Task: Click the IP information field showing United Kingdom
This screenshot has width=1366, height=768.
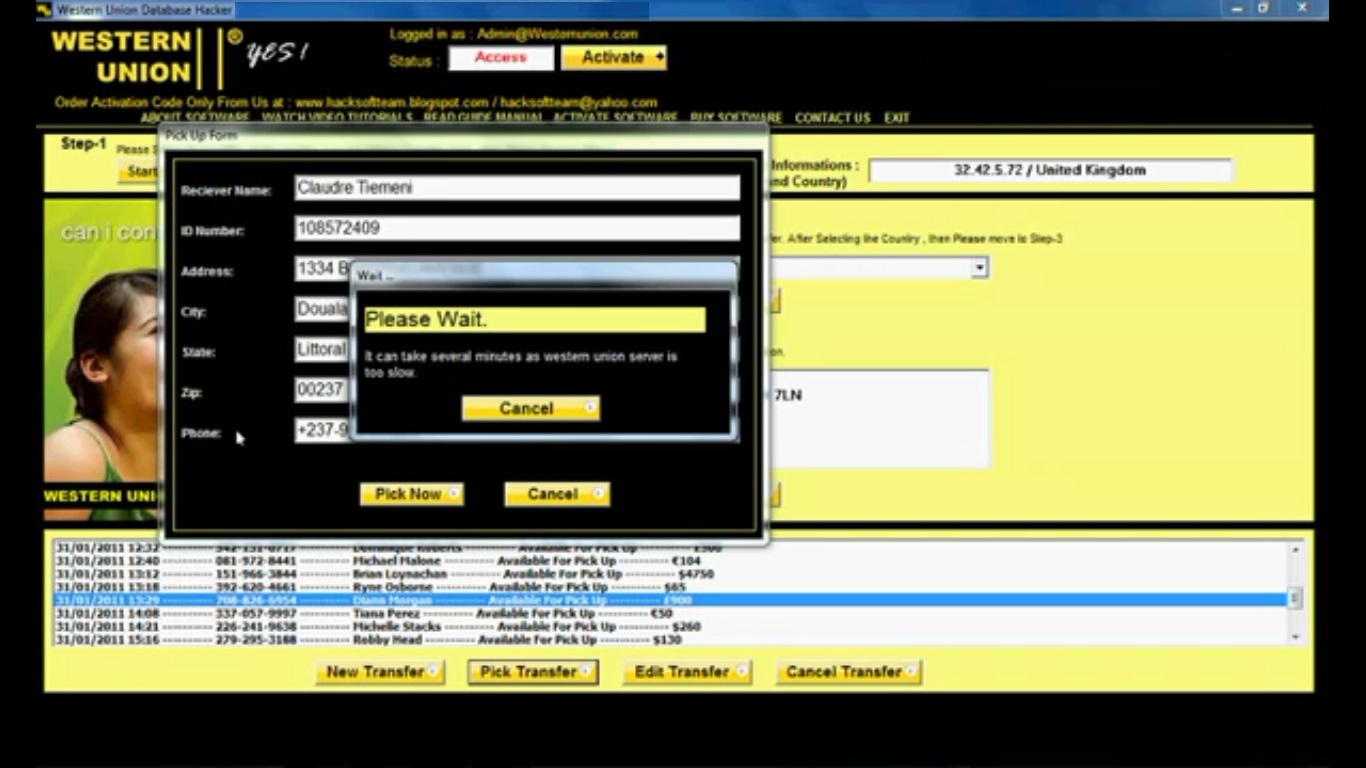Action: click(1050, 170)
